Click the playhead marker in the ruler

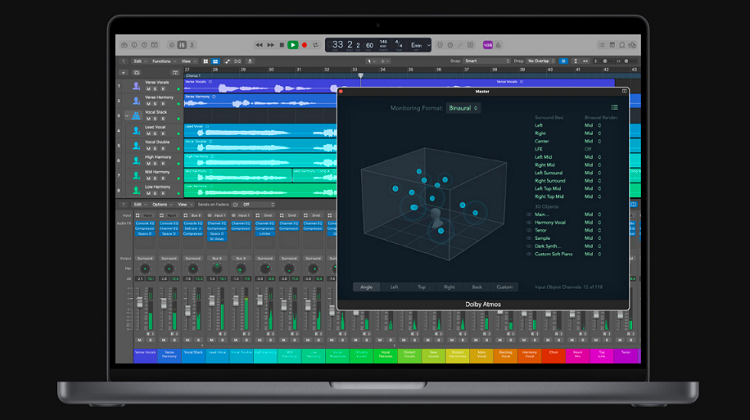coord(361,76)
